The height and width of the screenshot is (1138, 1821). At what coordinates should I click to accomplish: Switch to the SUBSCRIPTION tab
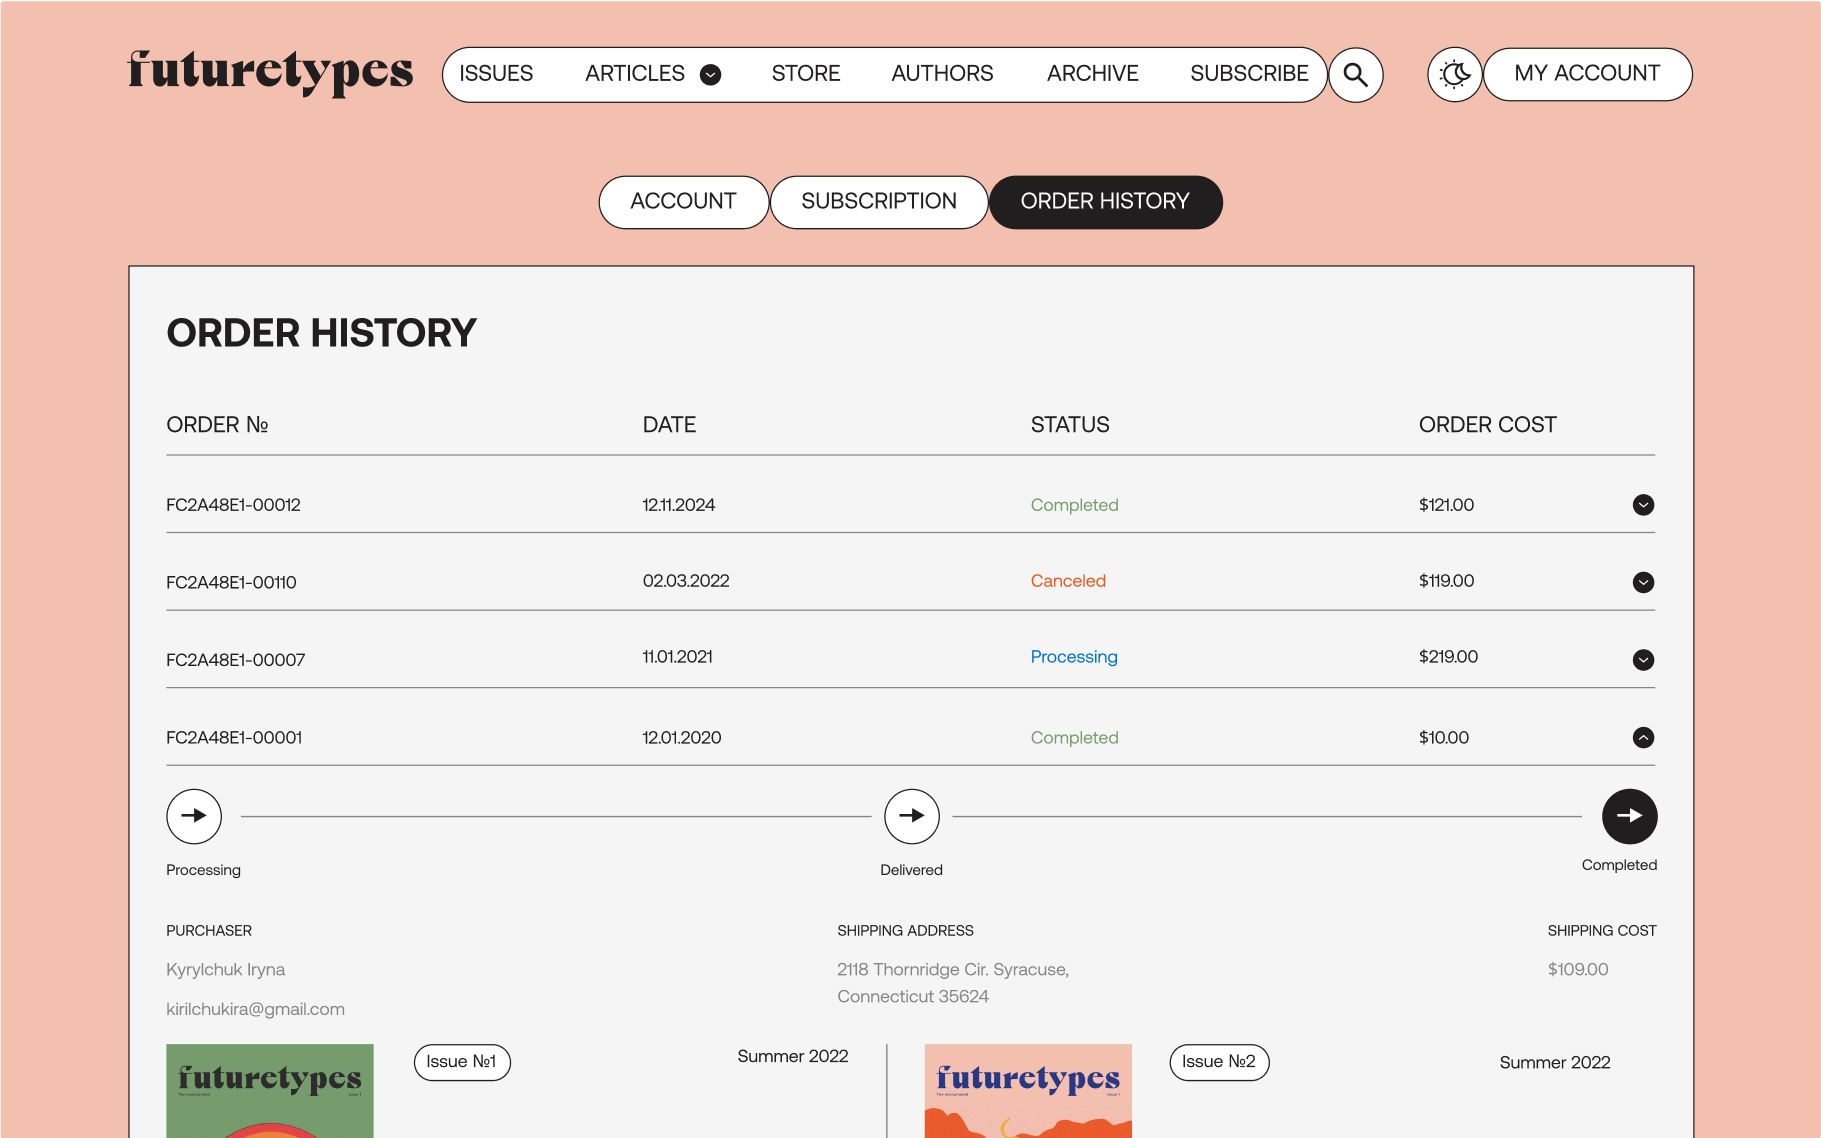point(879,201)
